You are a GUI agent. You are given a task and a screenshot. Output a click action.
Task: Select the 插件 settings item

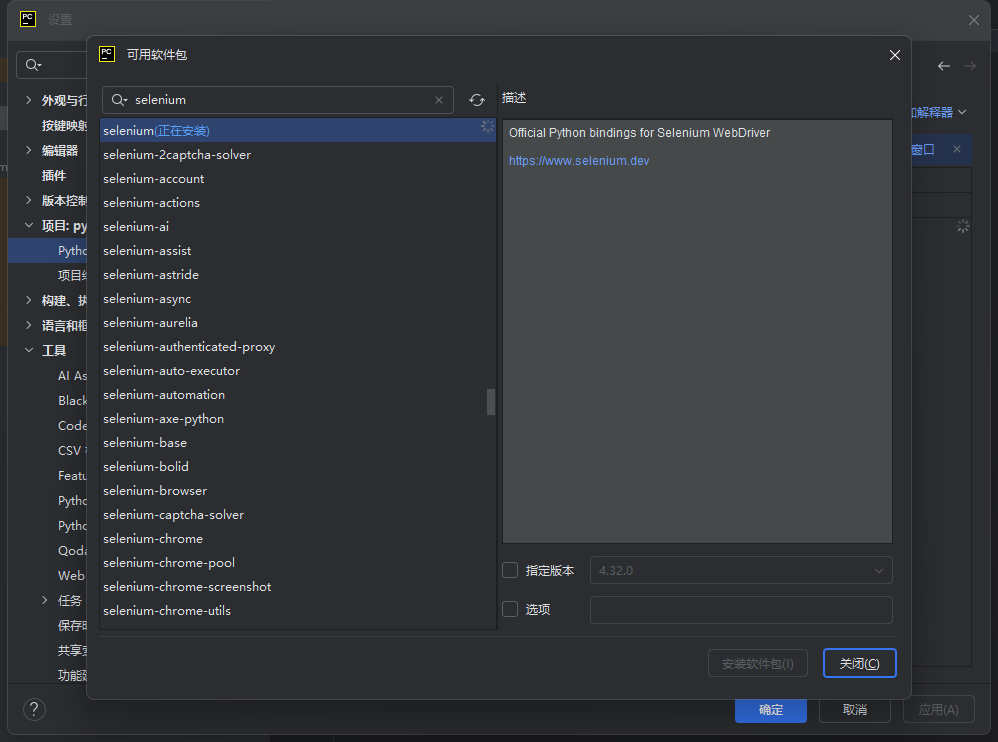[x=53, y=176]
